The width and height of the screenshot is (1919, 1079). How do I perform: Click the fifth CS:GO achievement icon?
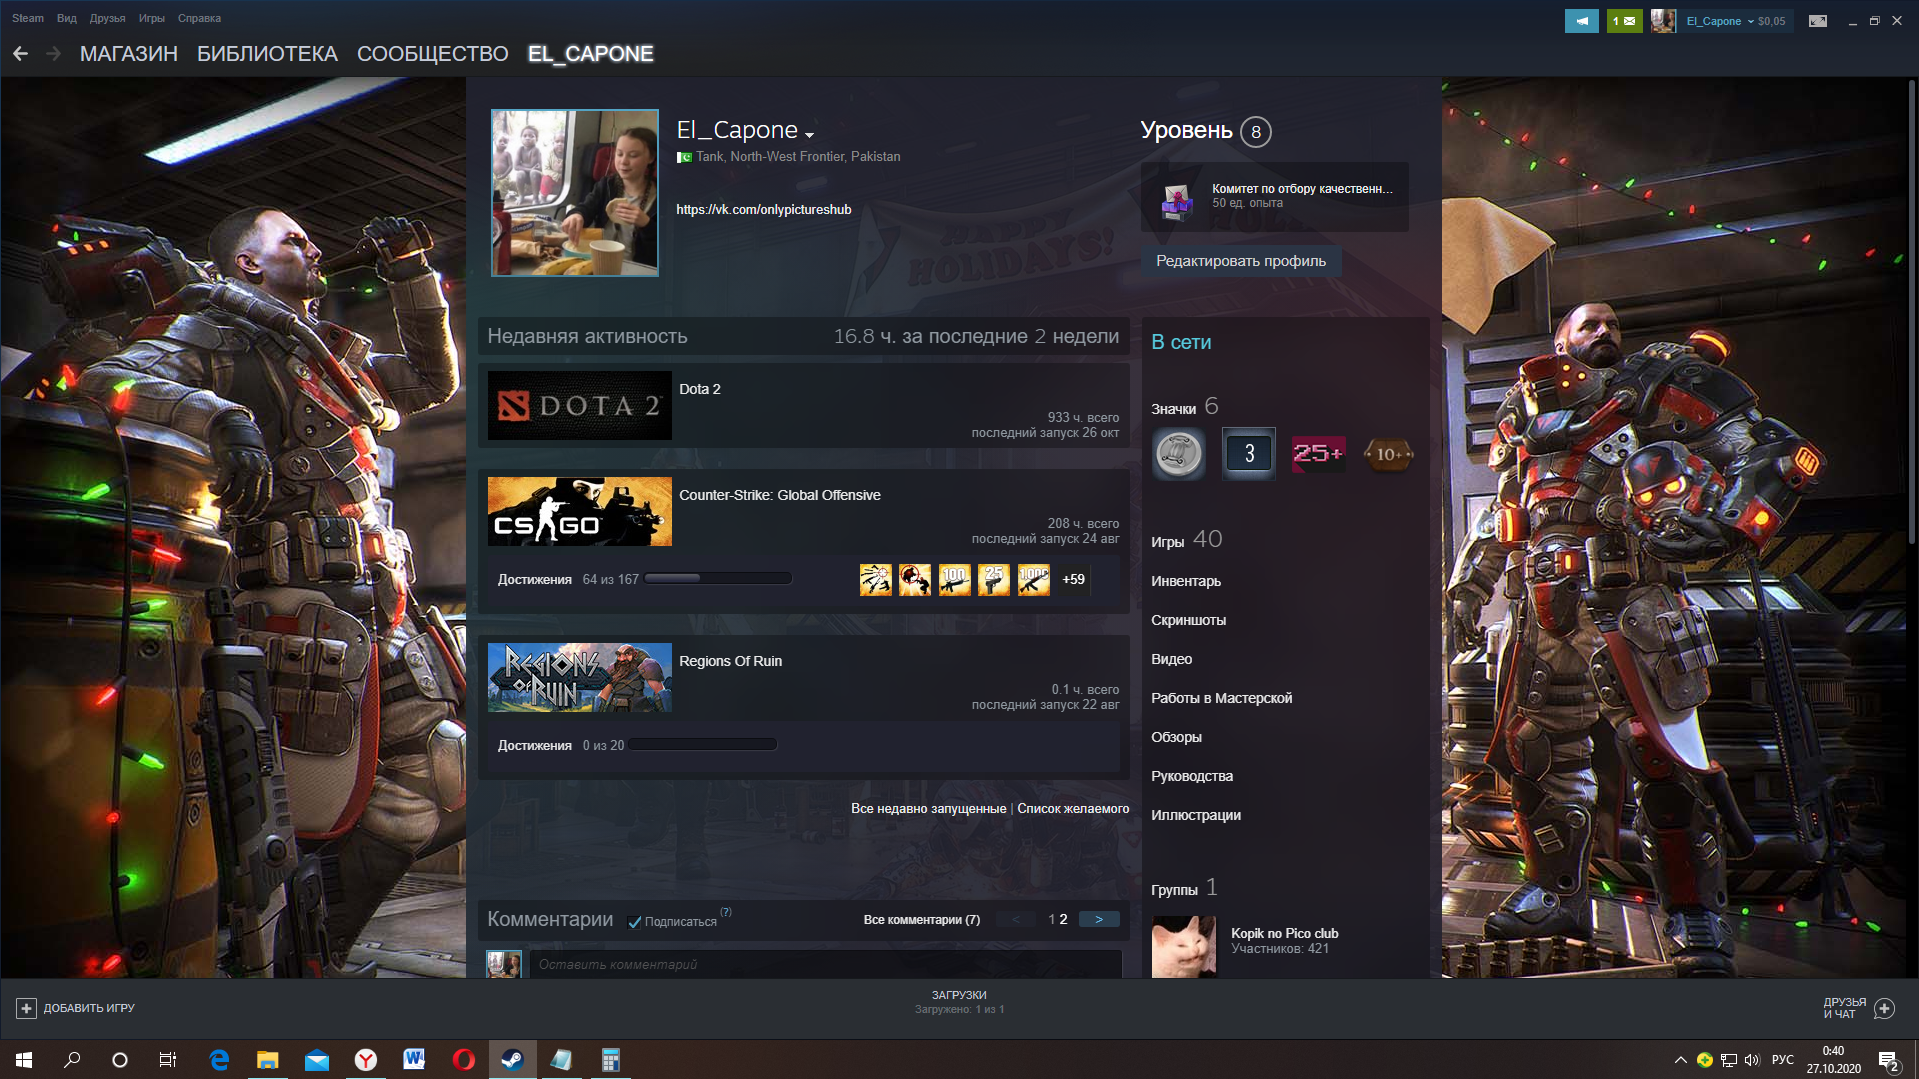(1033, 579)
